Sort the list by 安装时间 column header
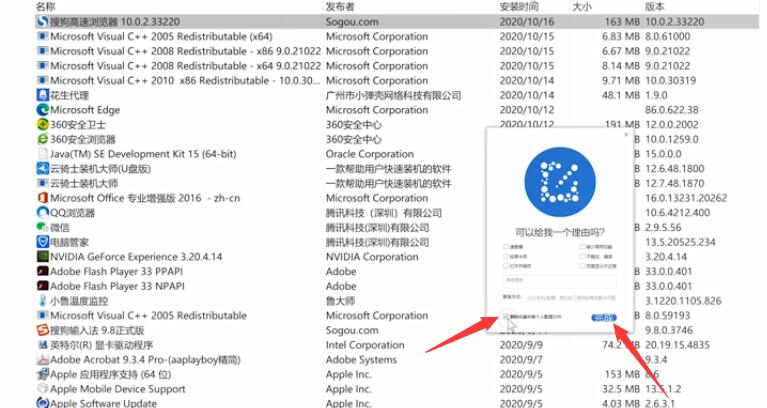 [x=519, y=6]
